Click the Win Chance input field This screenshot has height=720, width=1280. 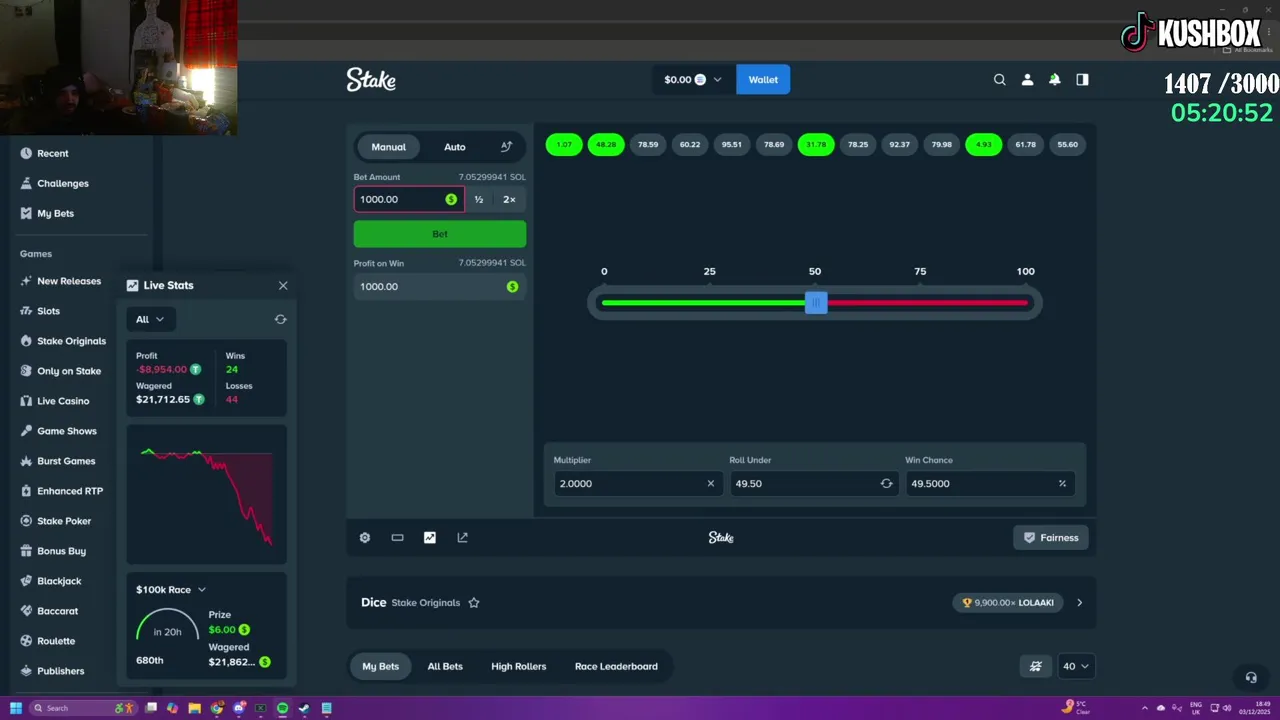[990, 483]
